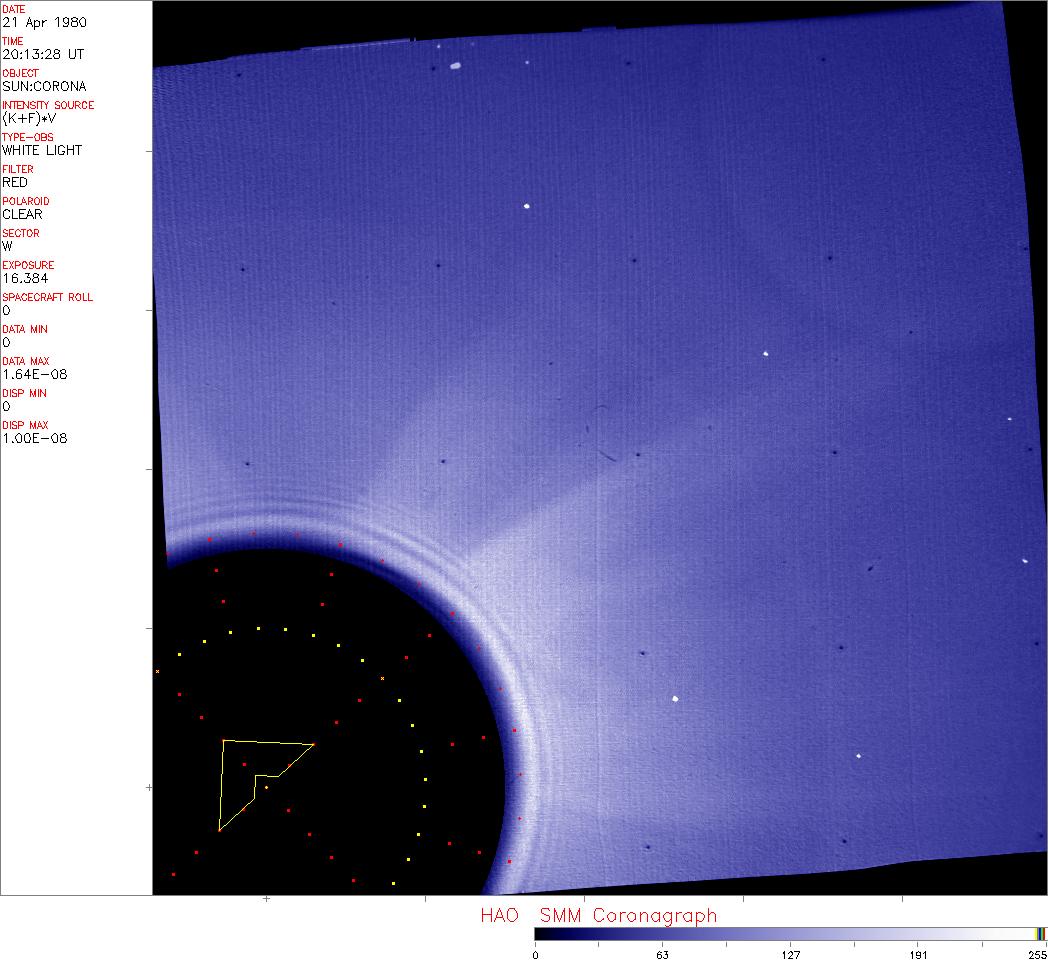Image resolution: width=1048 pixels, height=960 pixels.
Task: Click the (K+F)*V intensity source value
Action: click(30, 118)
